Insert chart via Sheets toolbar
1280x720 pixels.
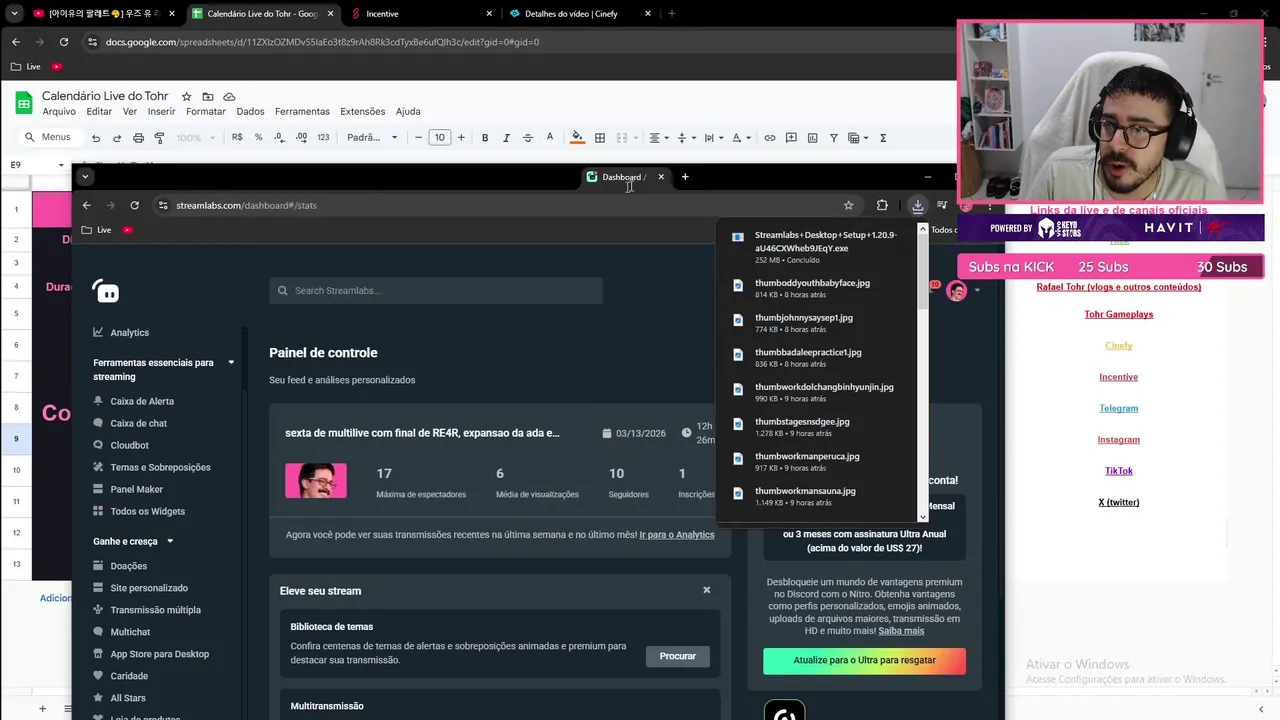(812, 138)
